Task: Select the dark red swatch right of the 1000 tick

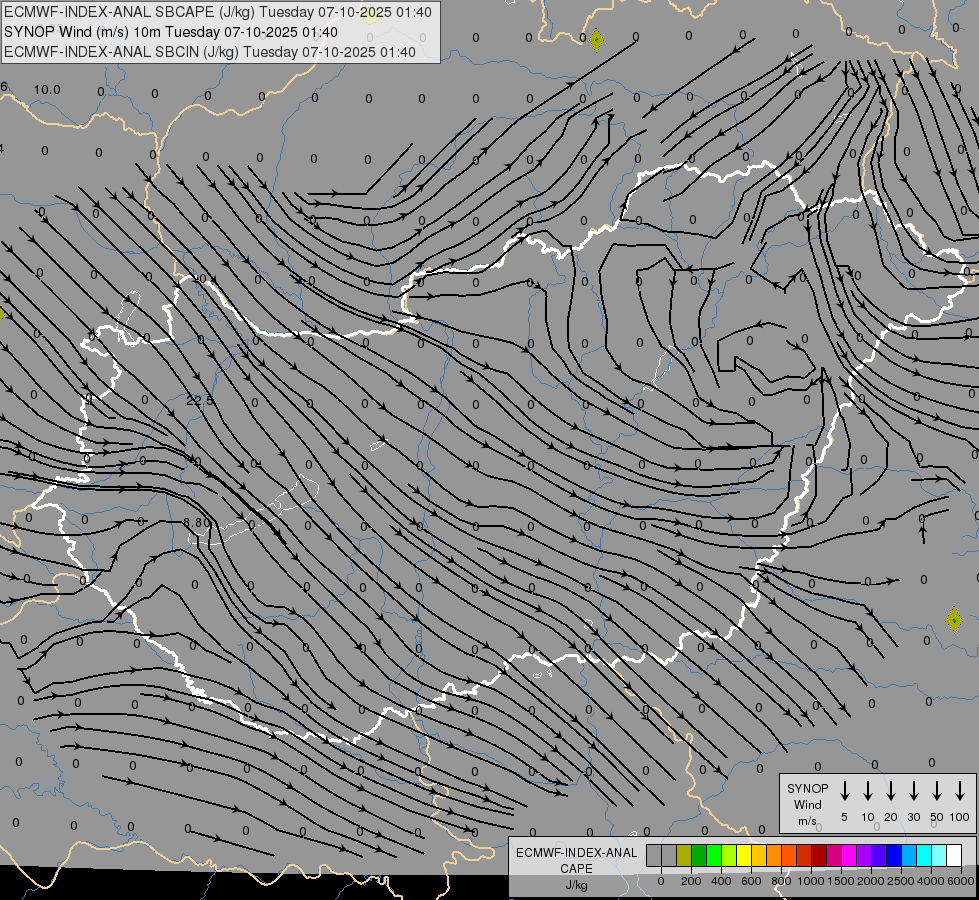Action: click(x=819, y=855)
